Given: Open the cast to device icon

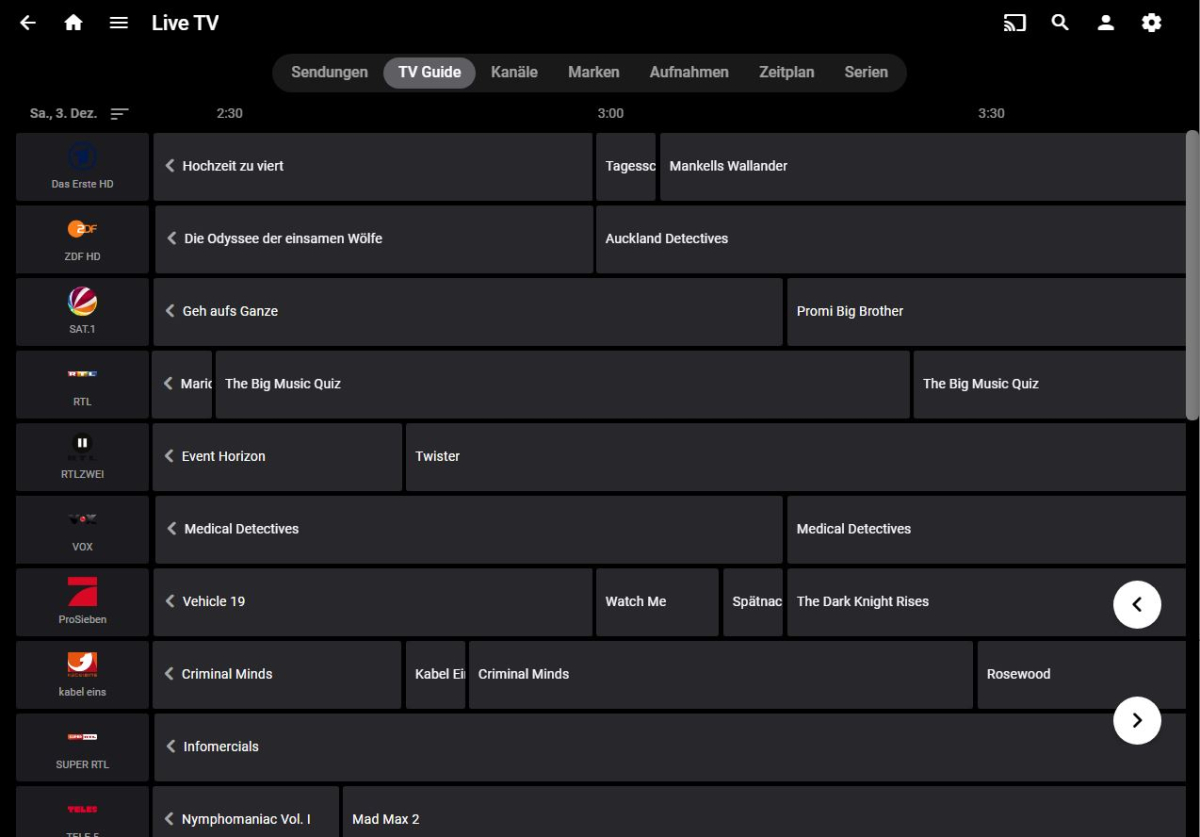Looking at the screenshot, I should pos(1014,22).
